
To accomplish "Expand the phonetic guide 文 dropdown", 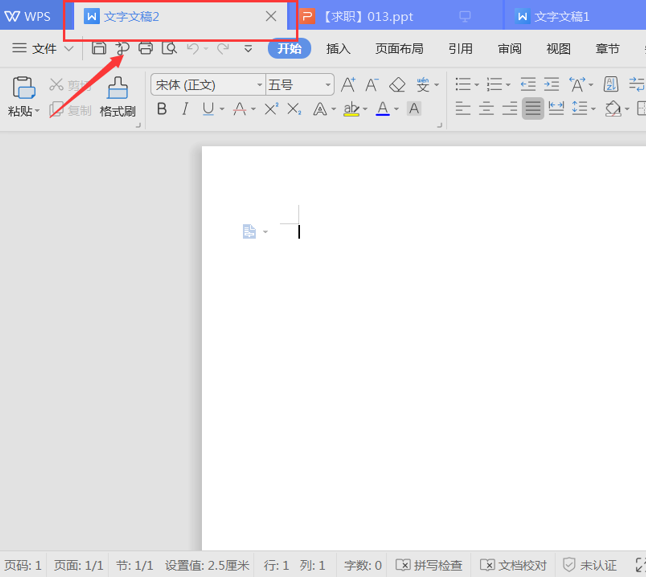I will (437, 85).
